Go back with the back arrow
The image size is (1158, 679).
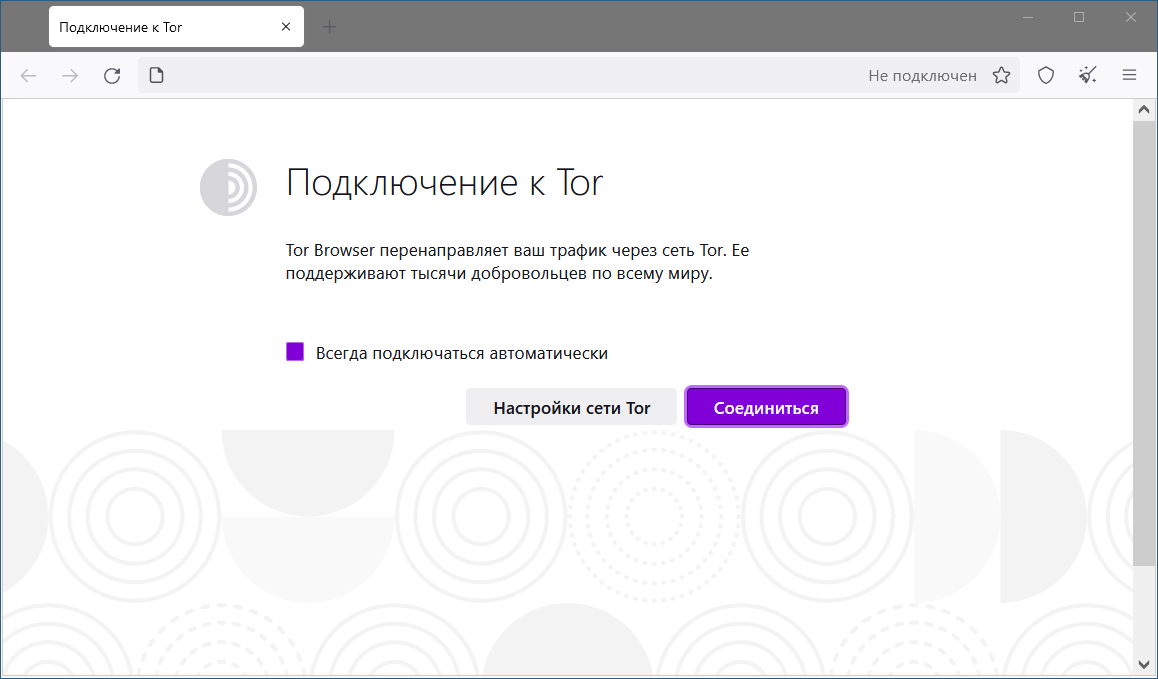point(28,75)
